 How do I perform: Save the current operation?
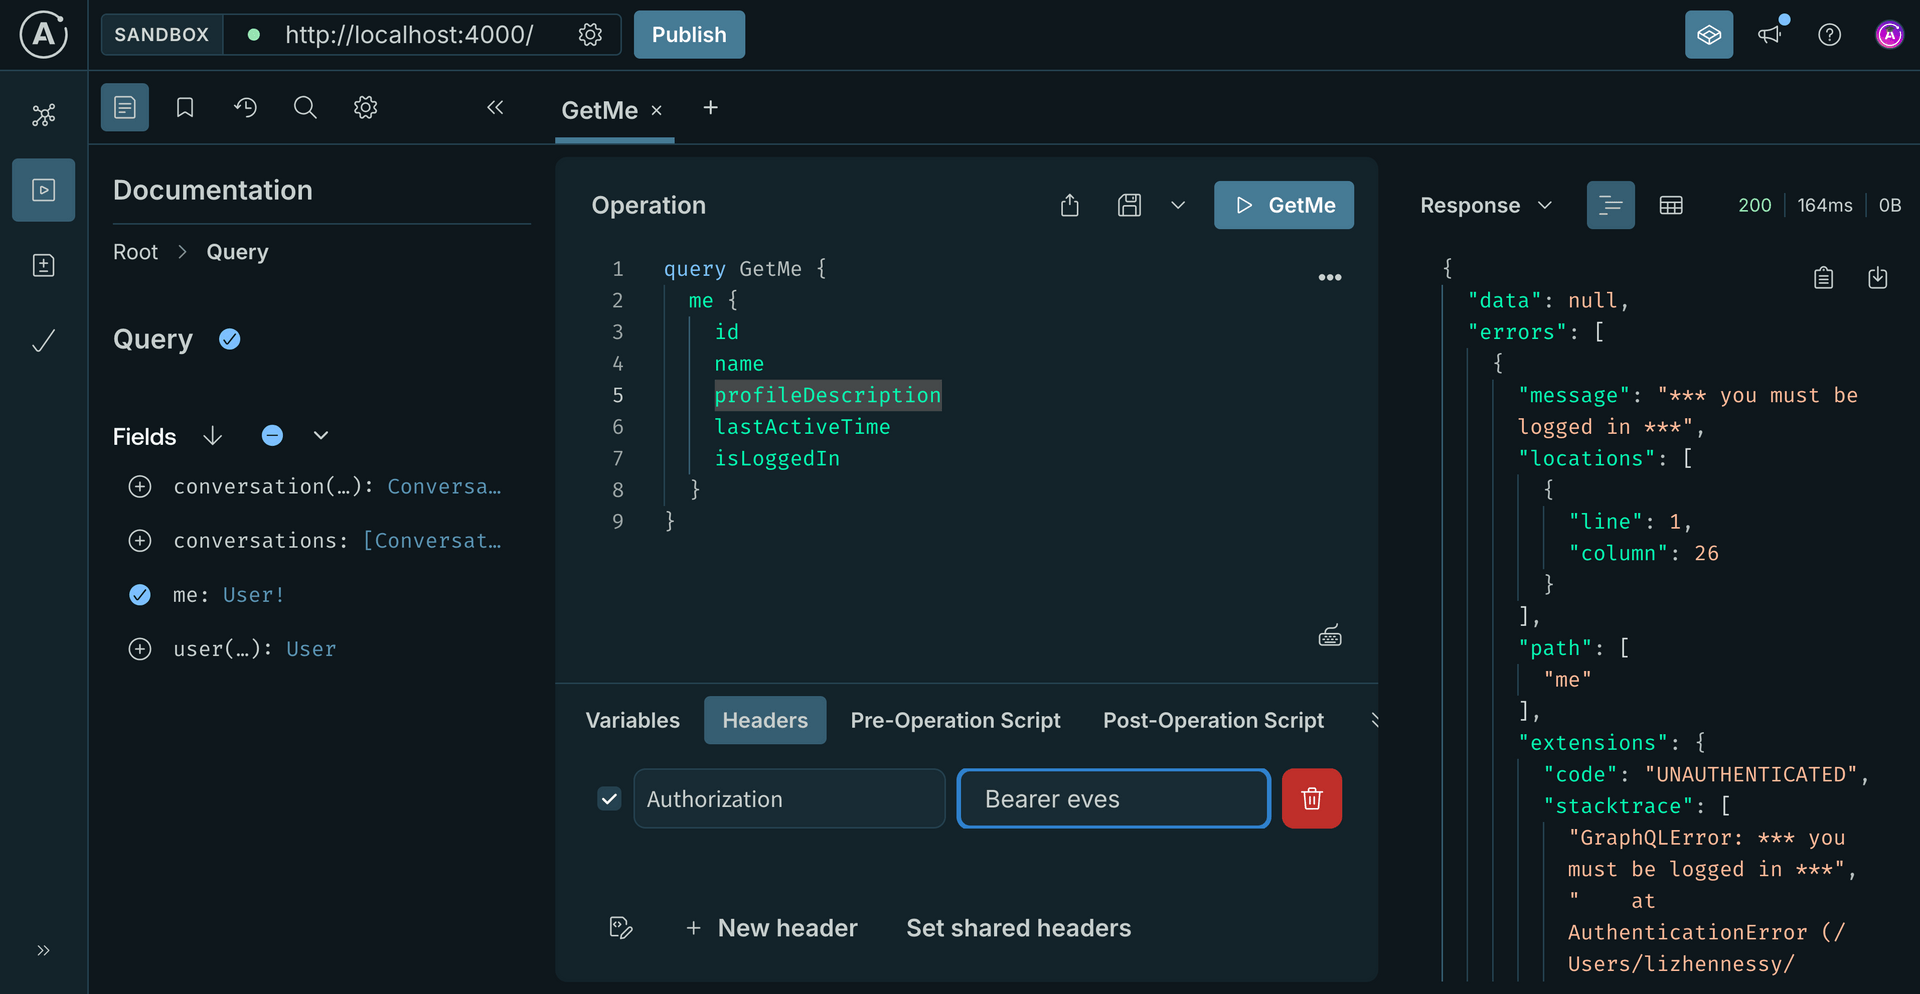pos(1129,205)
